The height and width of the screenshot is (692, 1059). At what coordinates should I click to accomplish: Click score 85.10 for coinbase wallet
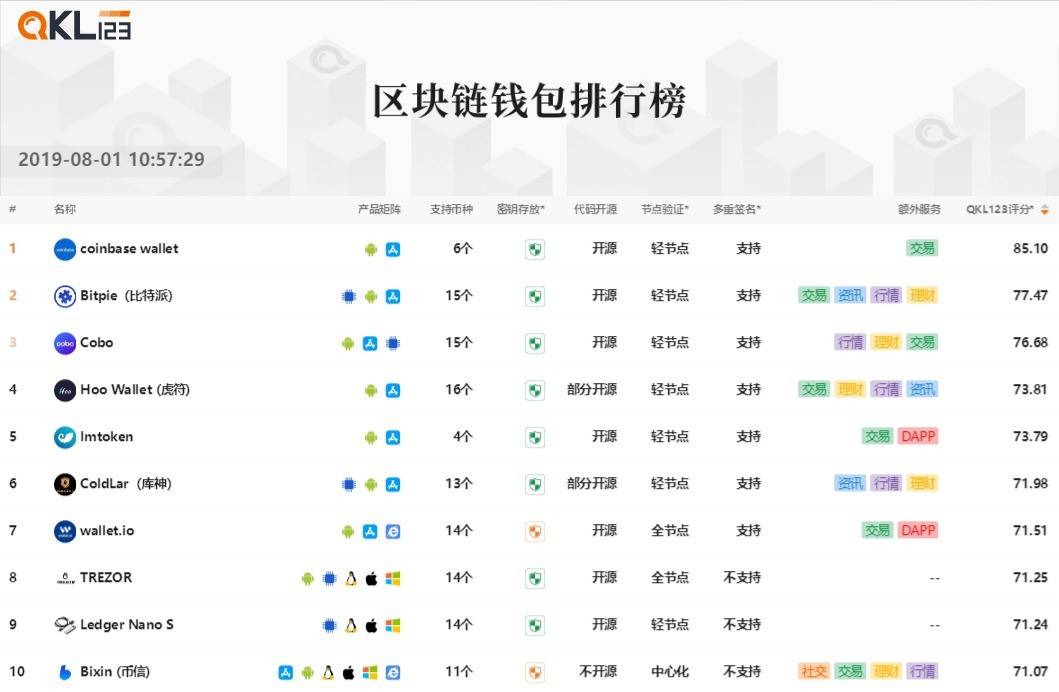[1030, 248]
